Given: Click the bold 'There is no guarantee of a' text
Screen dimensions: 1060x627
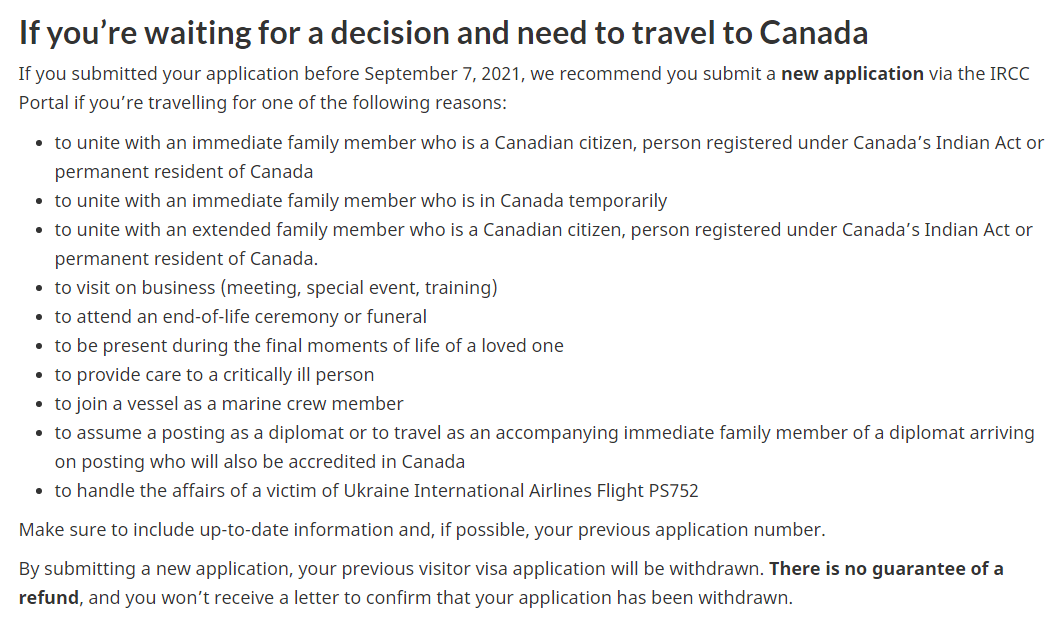Looking at the screenshot, I should 886,568.
